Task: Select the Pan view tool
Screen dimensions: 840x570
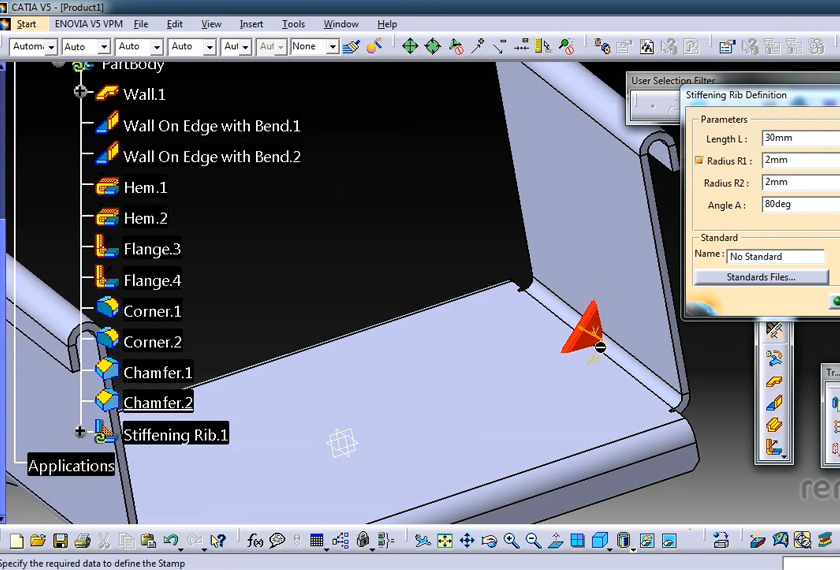Action: 467,541
